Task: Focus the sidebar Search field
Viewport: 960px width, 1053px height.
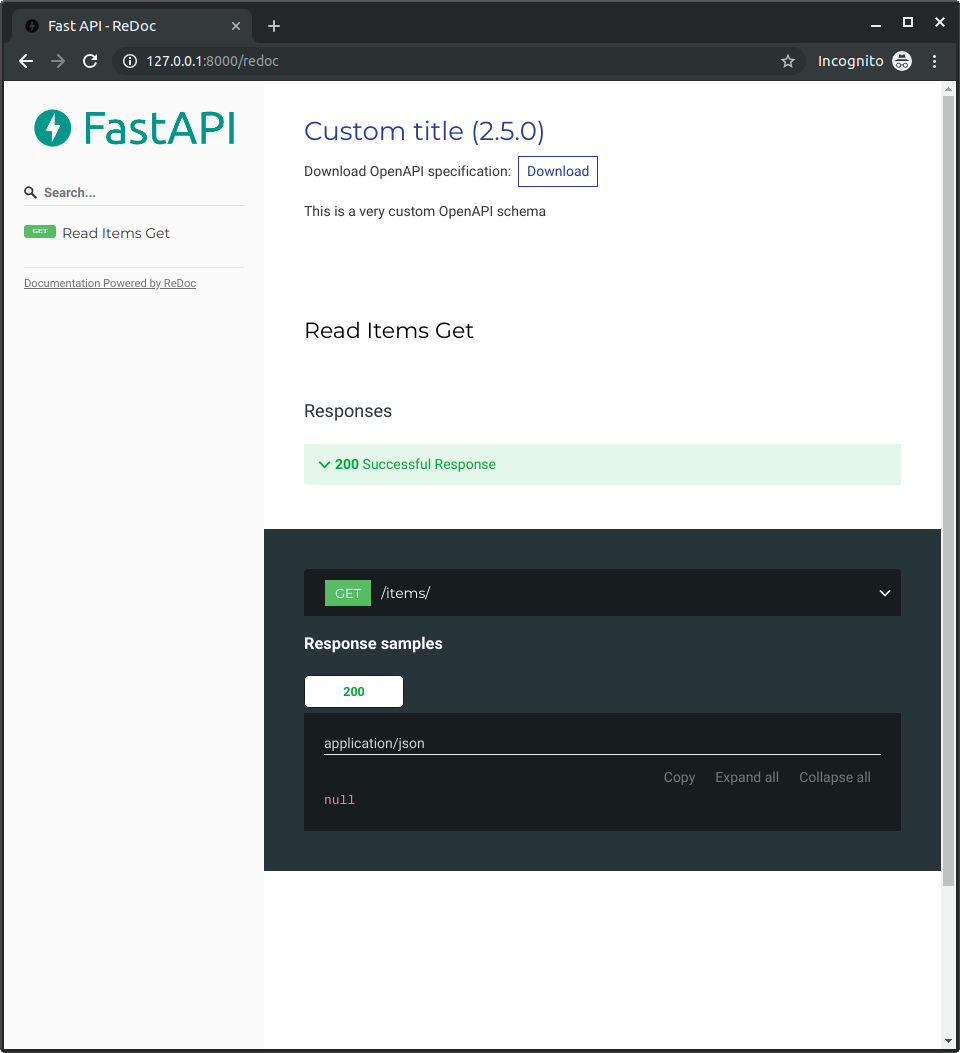Action: (140, 192)
